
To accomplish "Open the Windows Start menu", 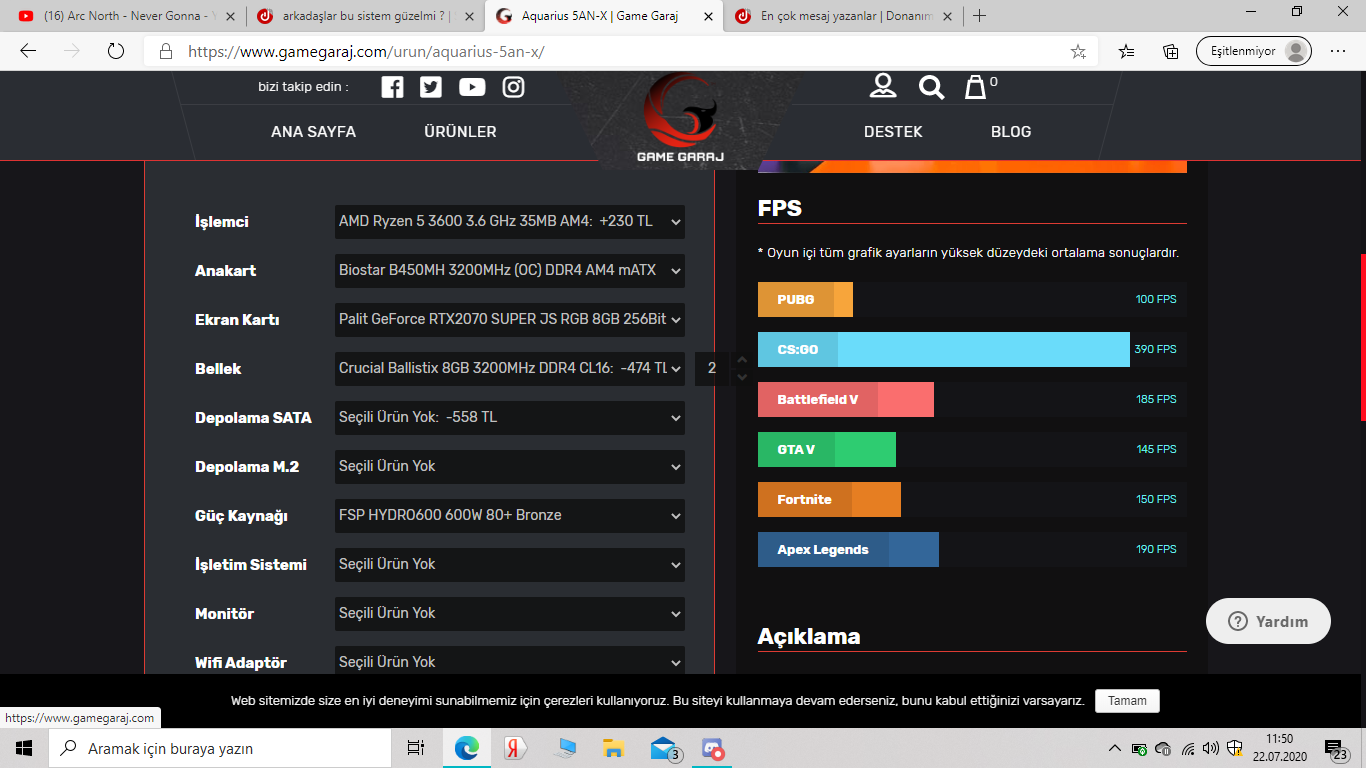I will point(23,748).
